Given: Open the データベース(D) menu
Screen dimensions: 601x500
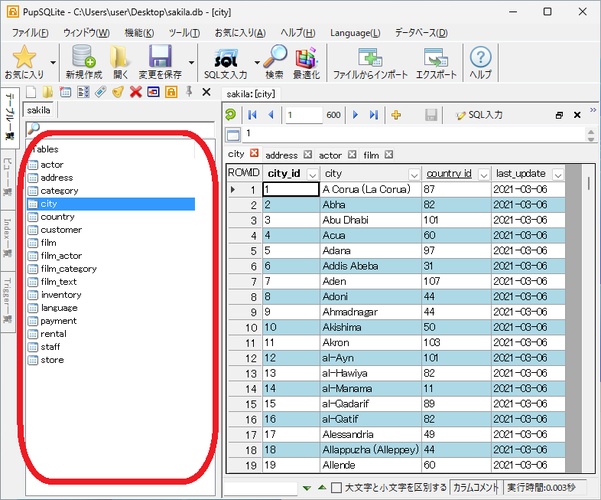Looking at the screenshot, I should pyautogui.click(x=421, y=33).
